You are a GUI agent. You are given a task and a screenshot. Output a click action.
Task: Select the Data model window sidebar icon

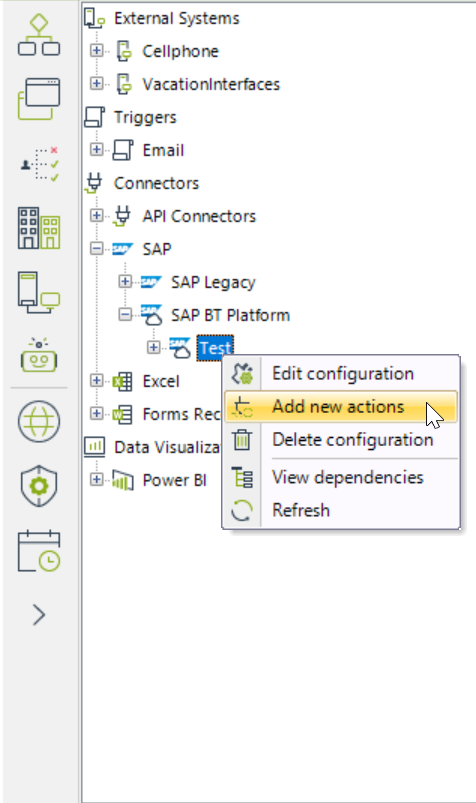coord(39,99)
